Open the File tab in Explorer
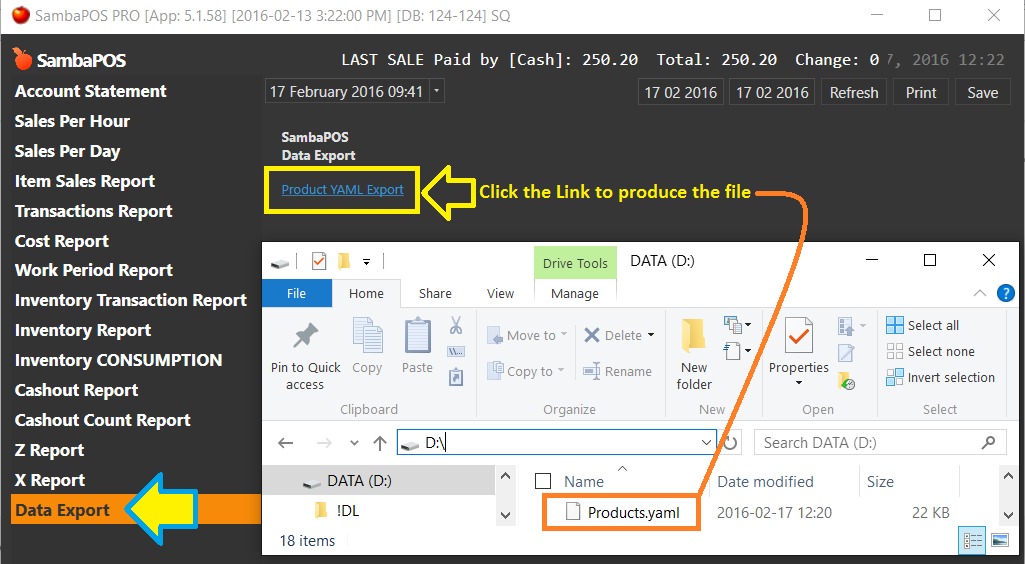The image size is (1025, 564). pyautogui.click(x=297, y=293)
